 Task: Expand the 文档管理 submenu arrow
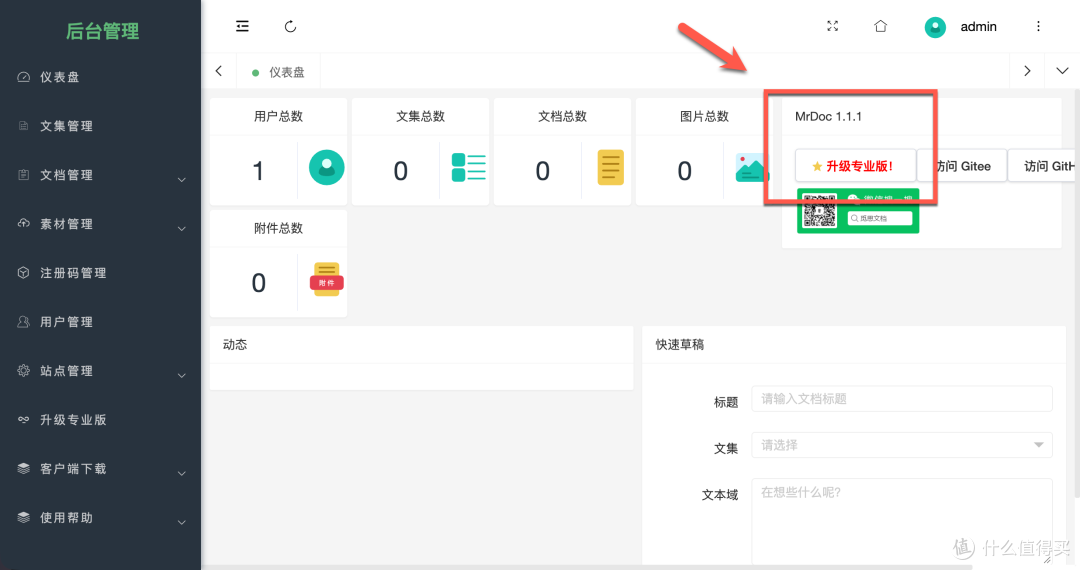pyautogui.click(x=182, y=180)
